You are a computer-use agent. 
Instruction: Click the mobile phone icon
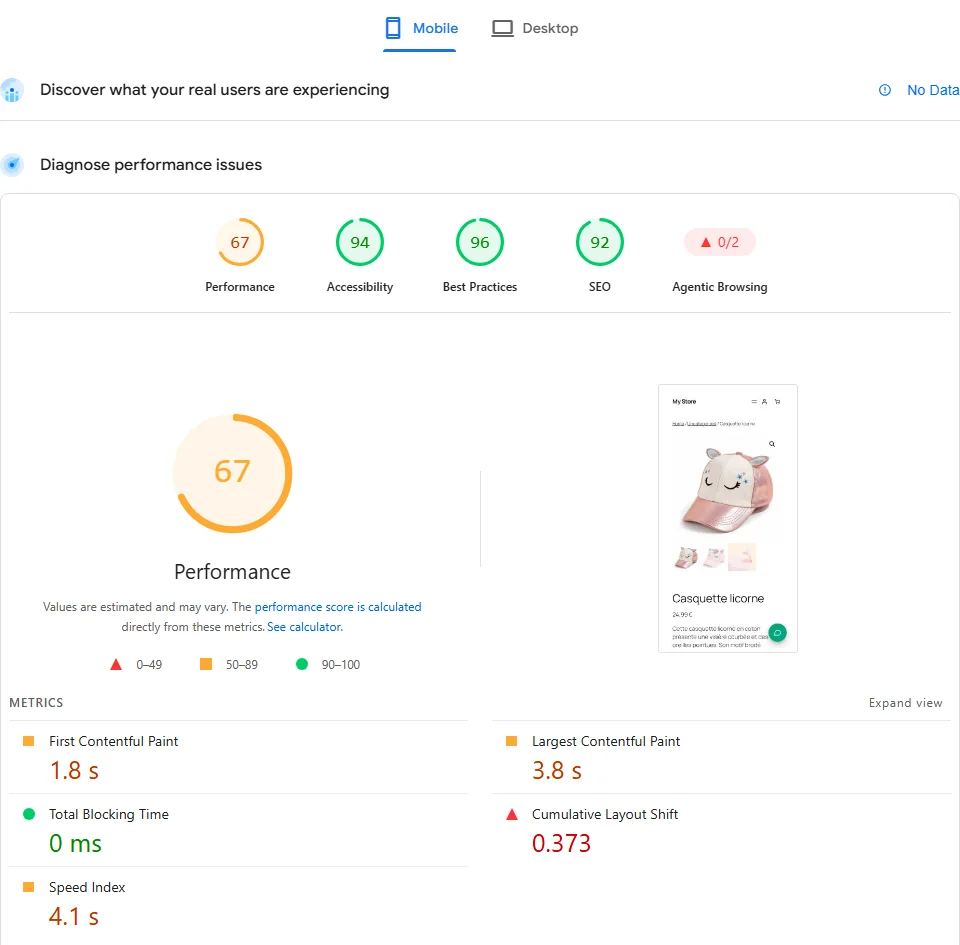pyautogui.click(x=393, y=28)
